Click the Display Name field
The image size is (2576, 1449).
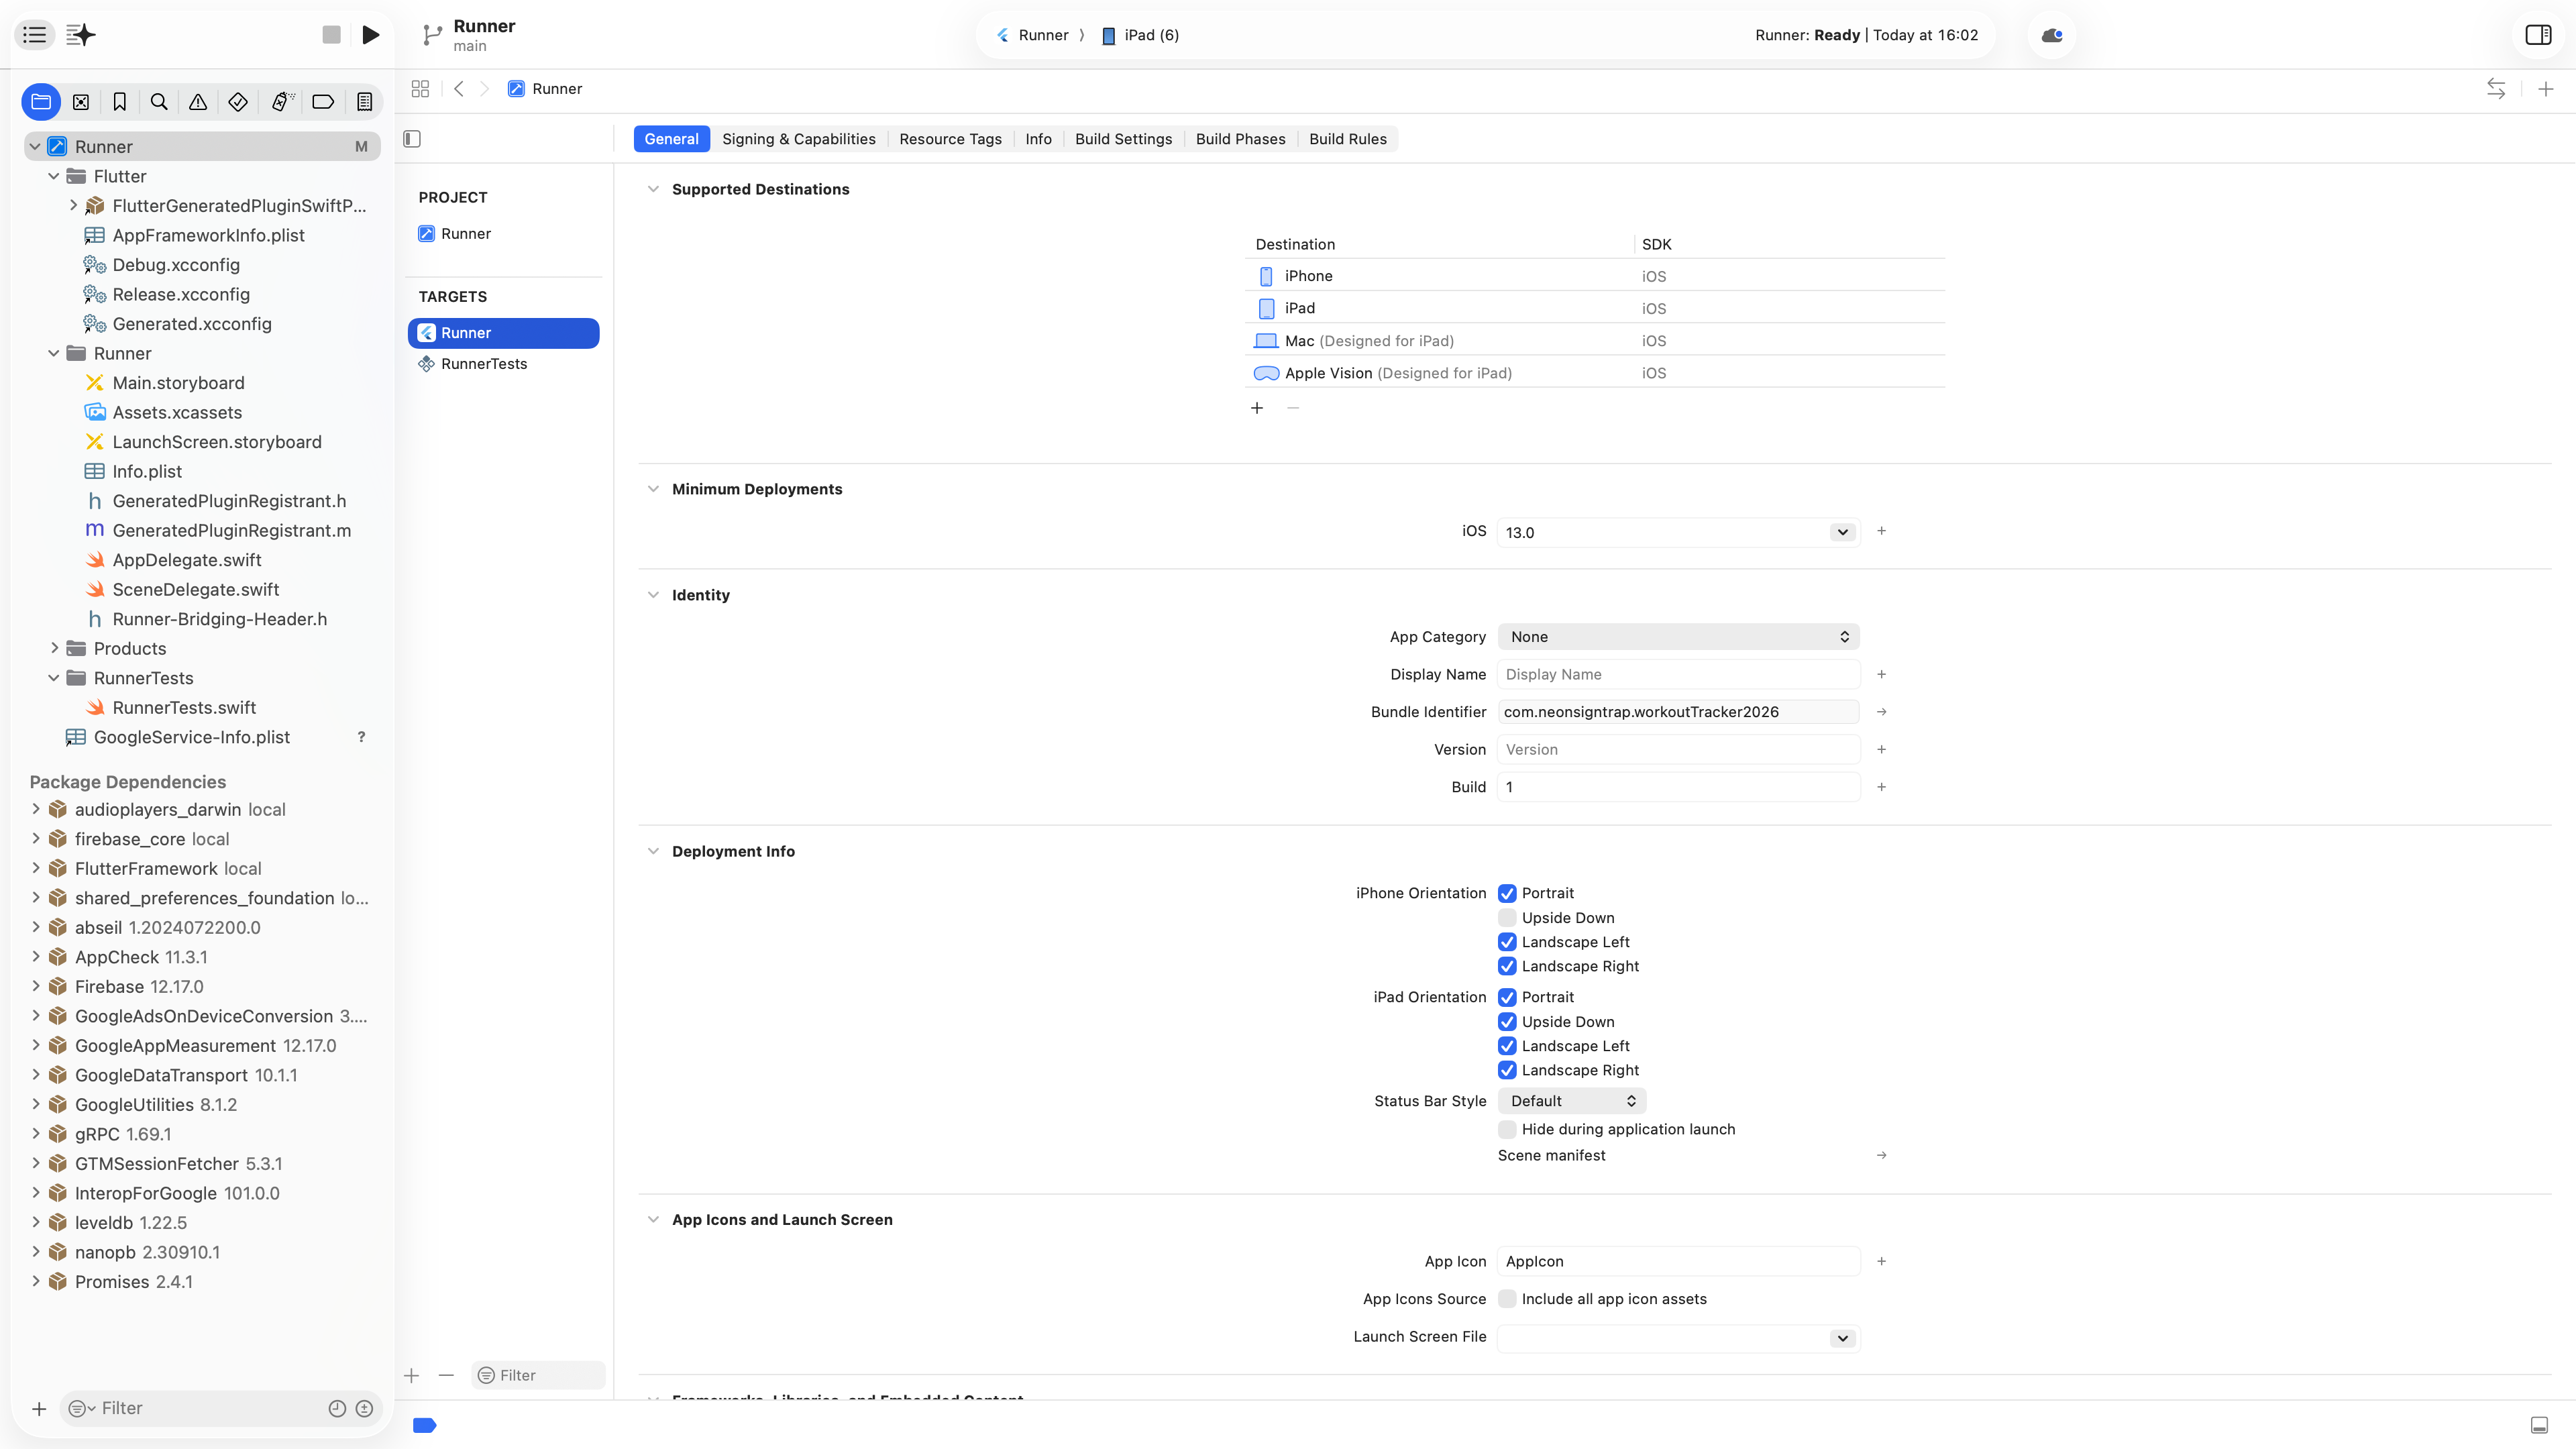click(x=1678, y=675)
